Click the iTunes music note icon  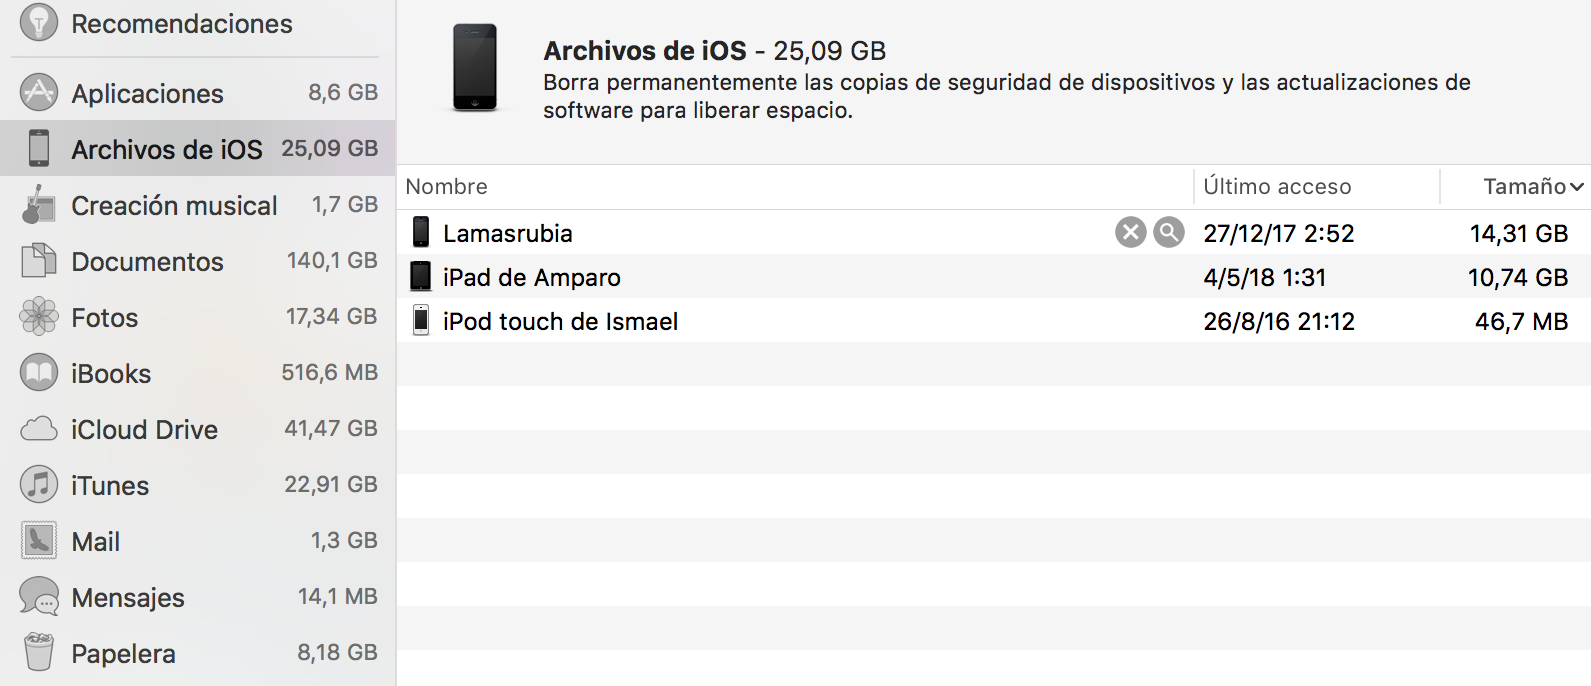pyautogui.click(x=39, y=485)
